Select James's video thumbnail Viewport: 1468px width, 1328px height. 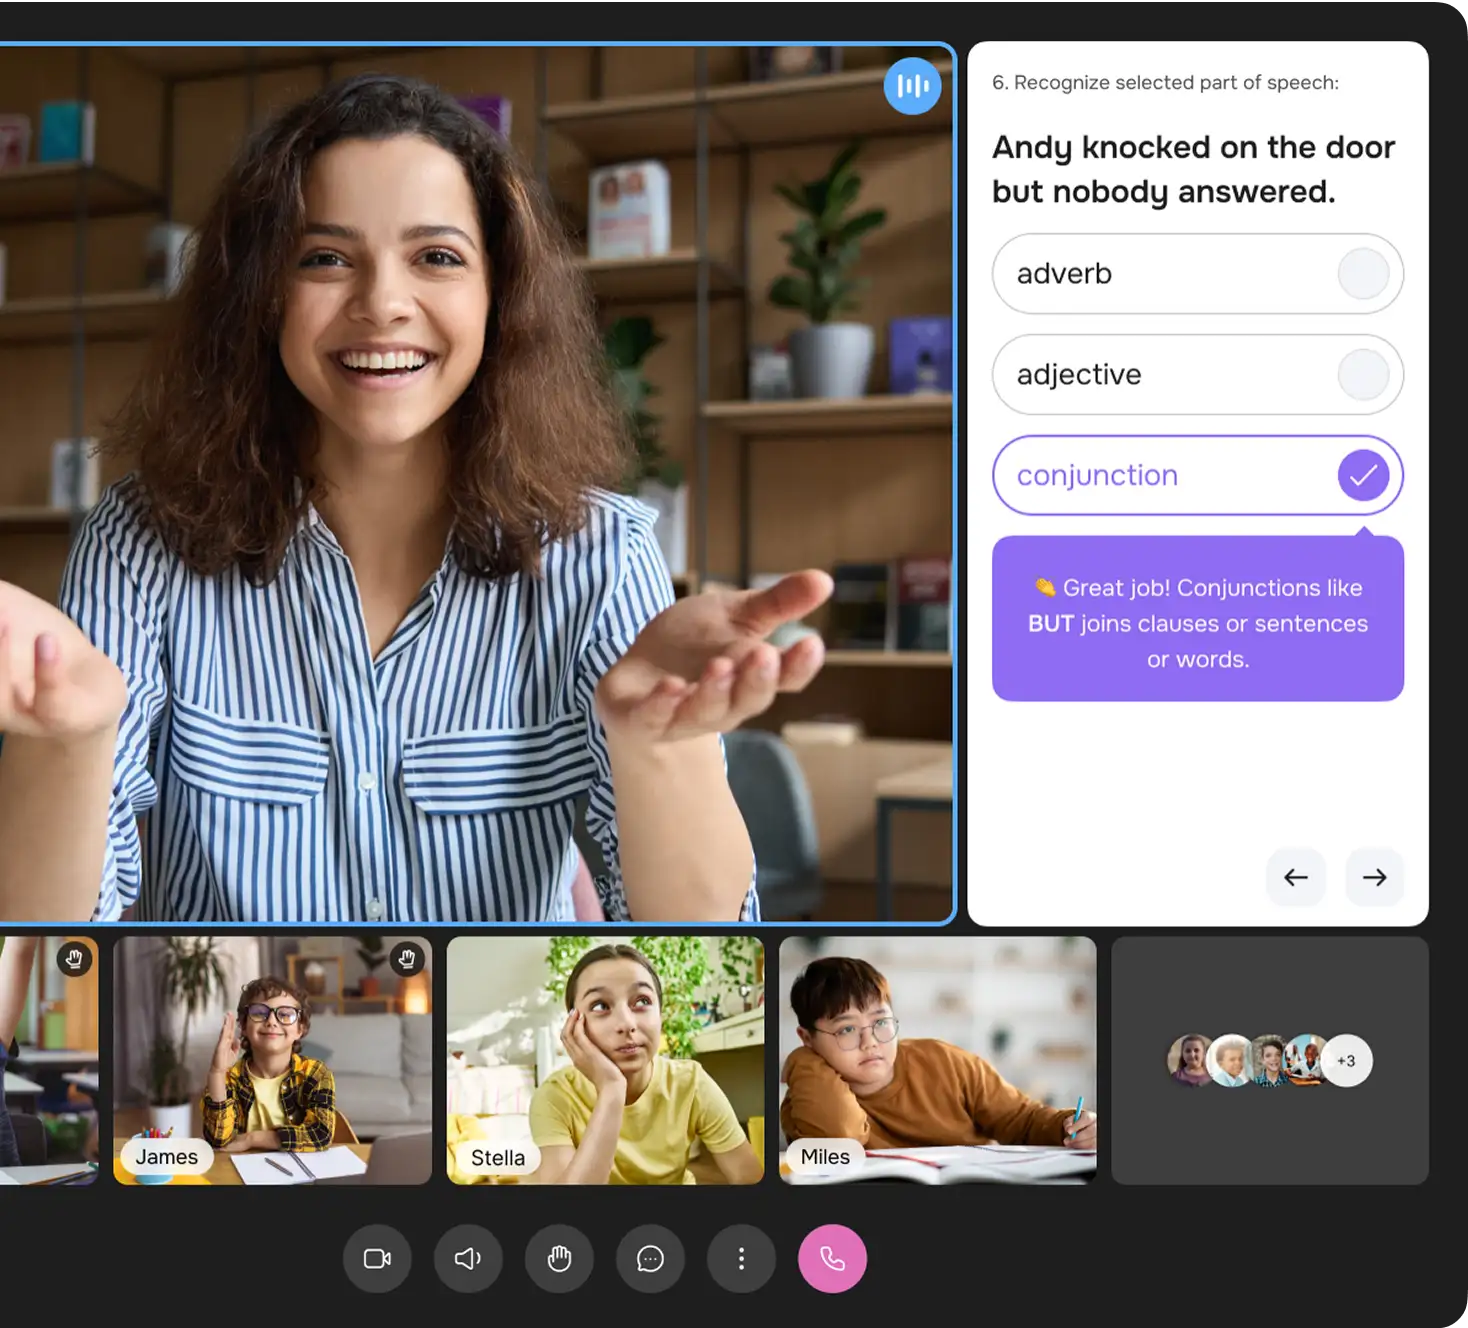tap(272, 1060)
